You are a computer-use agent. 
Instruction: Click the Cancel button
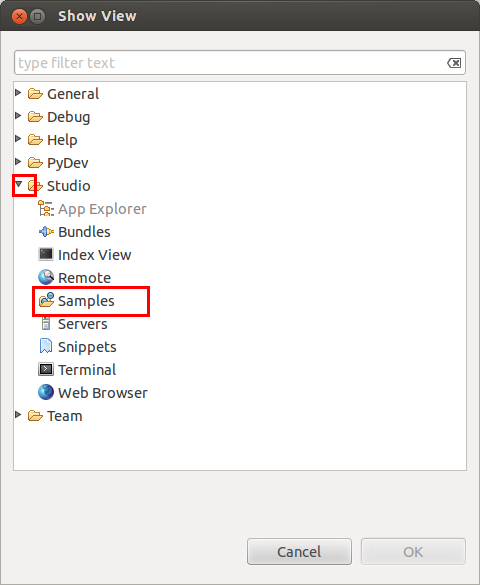point(299,551)
